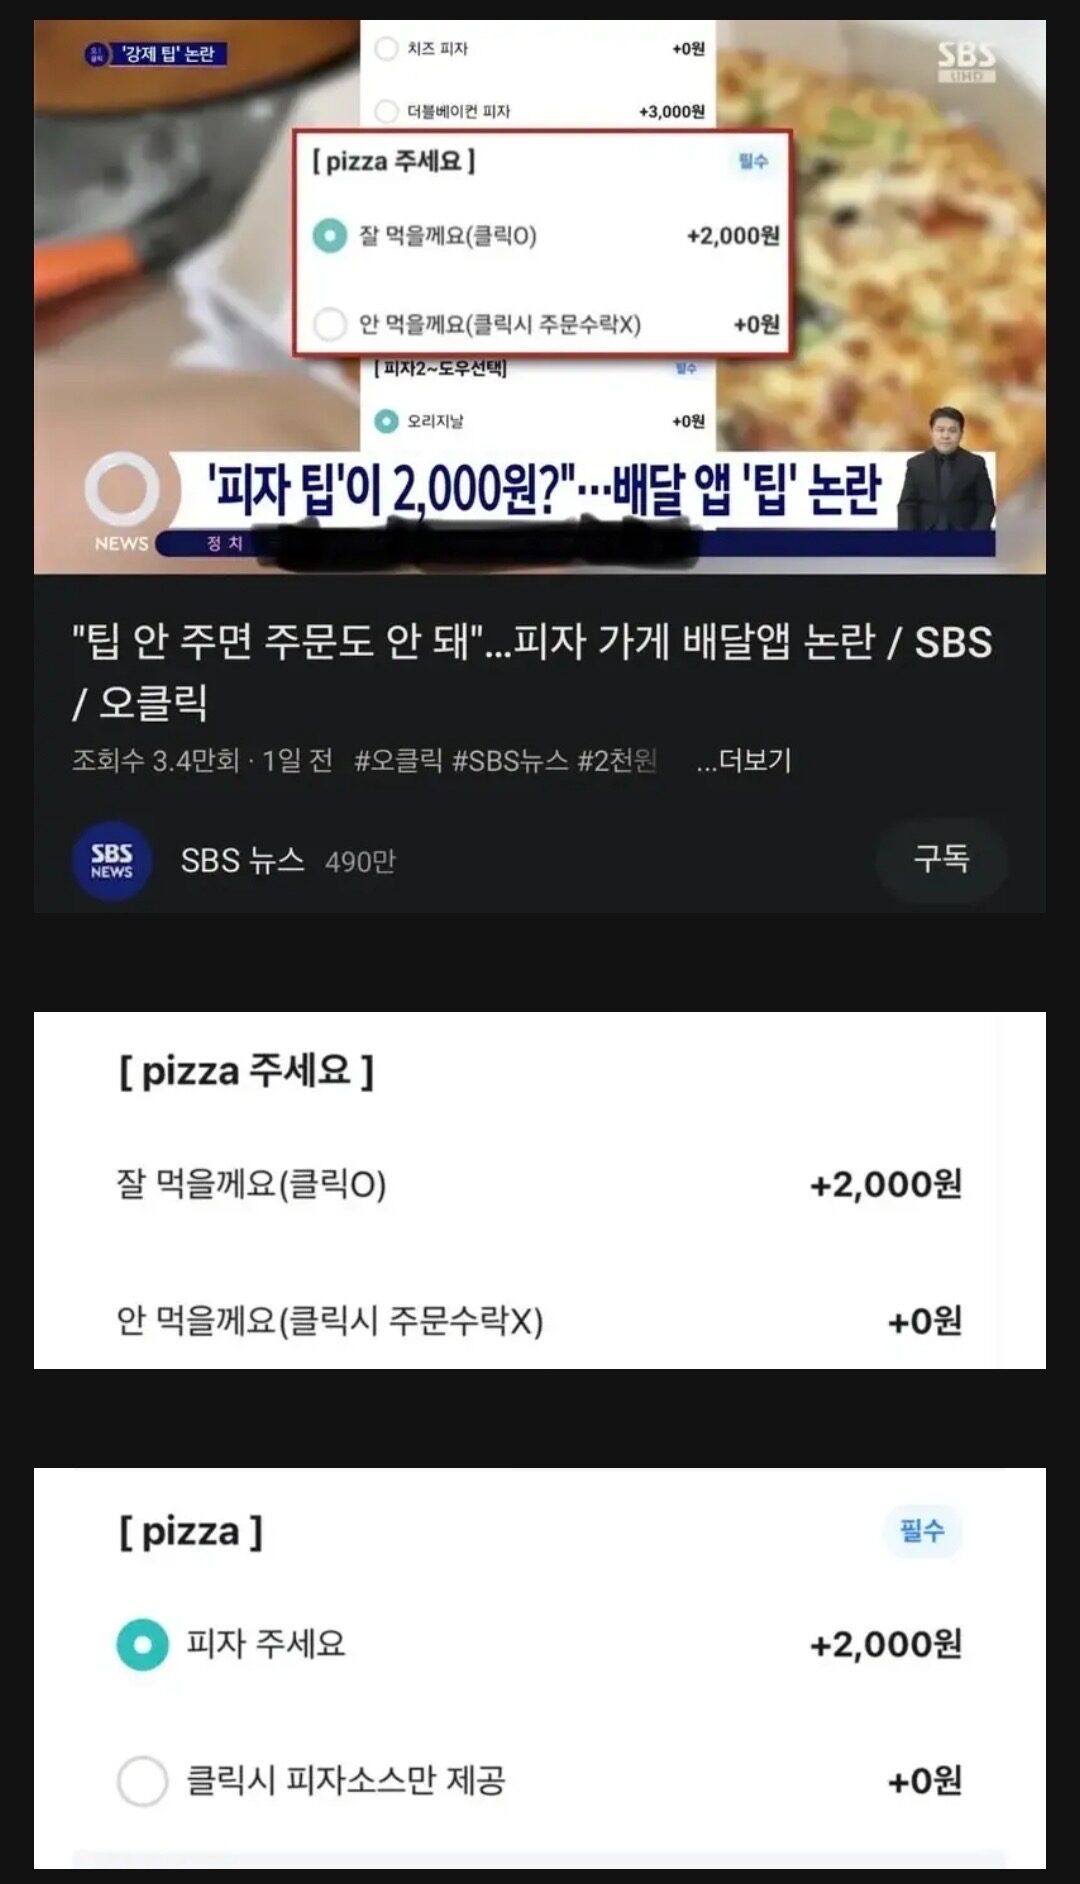Select 안 먹을께요 radio in video thumbnail

point(330,324)
